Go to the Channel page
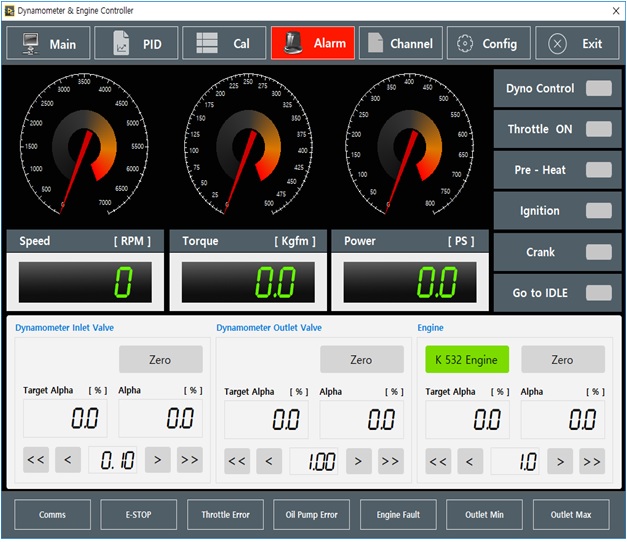The image size is (627, 542). click(401, 44)
